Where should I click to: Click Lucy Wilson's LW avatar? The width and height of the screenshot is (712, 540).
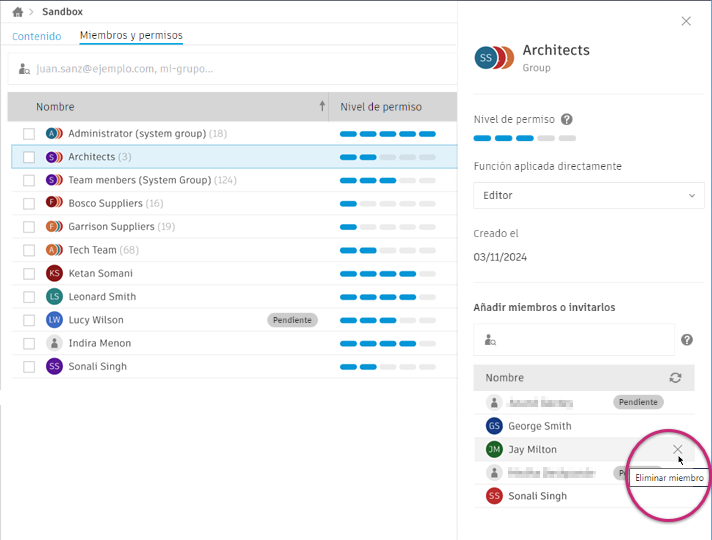click(x=54, y=320)
